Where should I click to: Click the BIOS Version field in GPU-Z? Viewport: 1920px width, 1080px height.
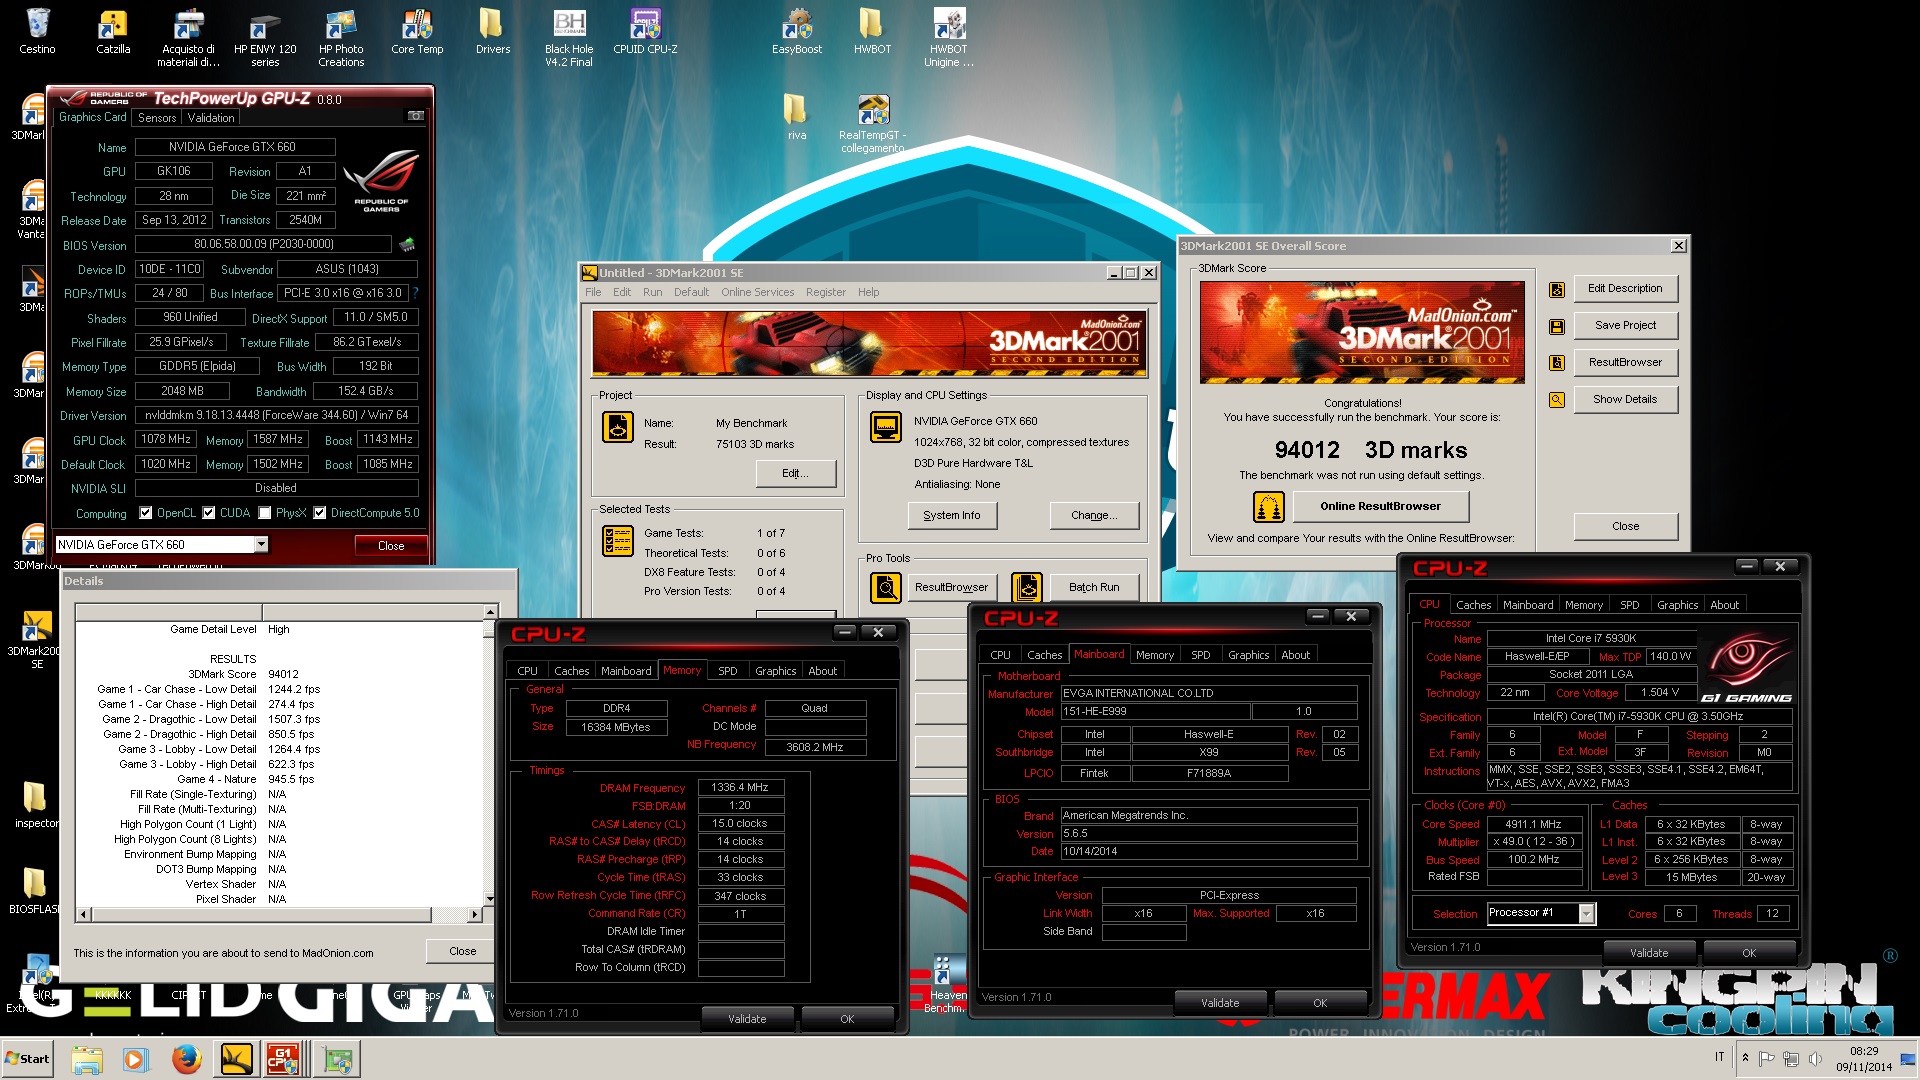[264, 244]
